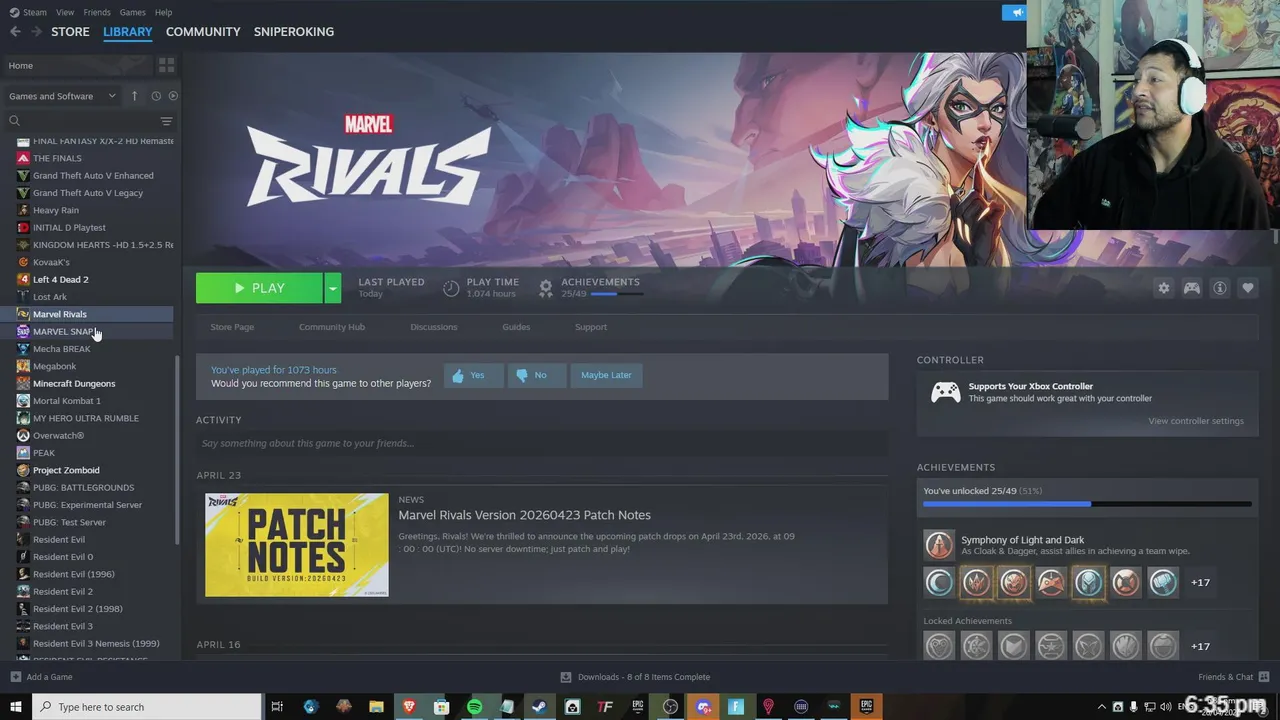Open the COMMUNITY tab
This screenshot has height=720, width=1280.
click(x=203, y=32)
